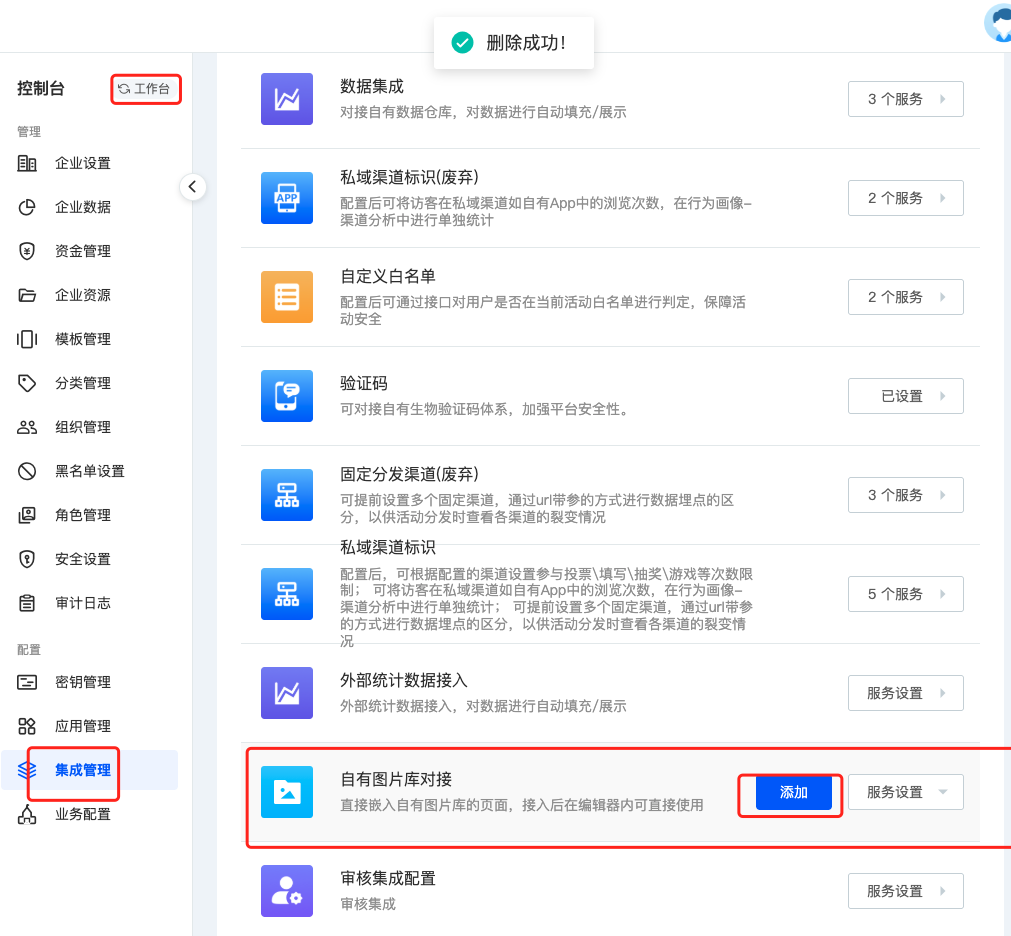Open the 已设置 dropdown for 验证码
This screenshot has height=936, width=1011.
pyautogui.click(x=905, y=396)
